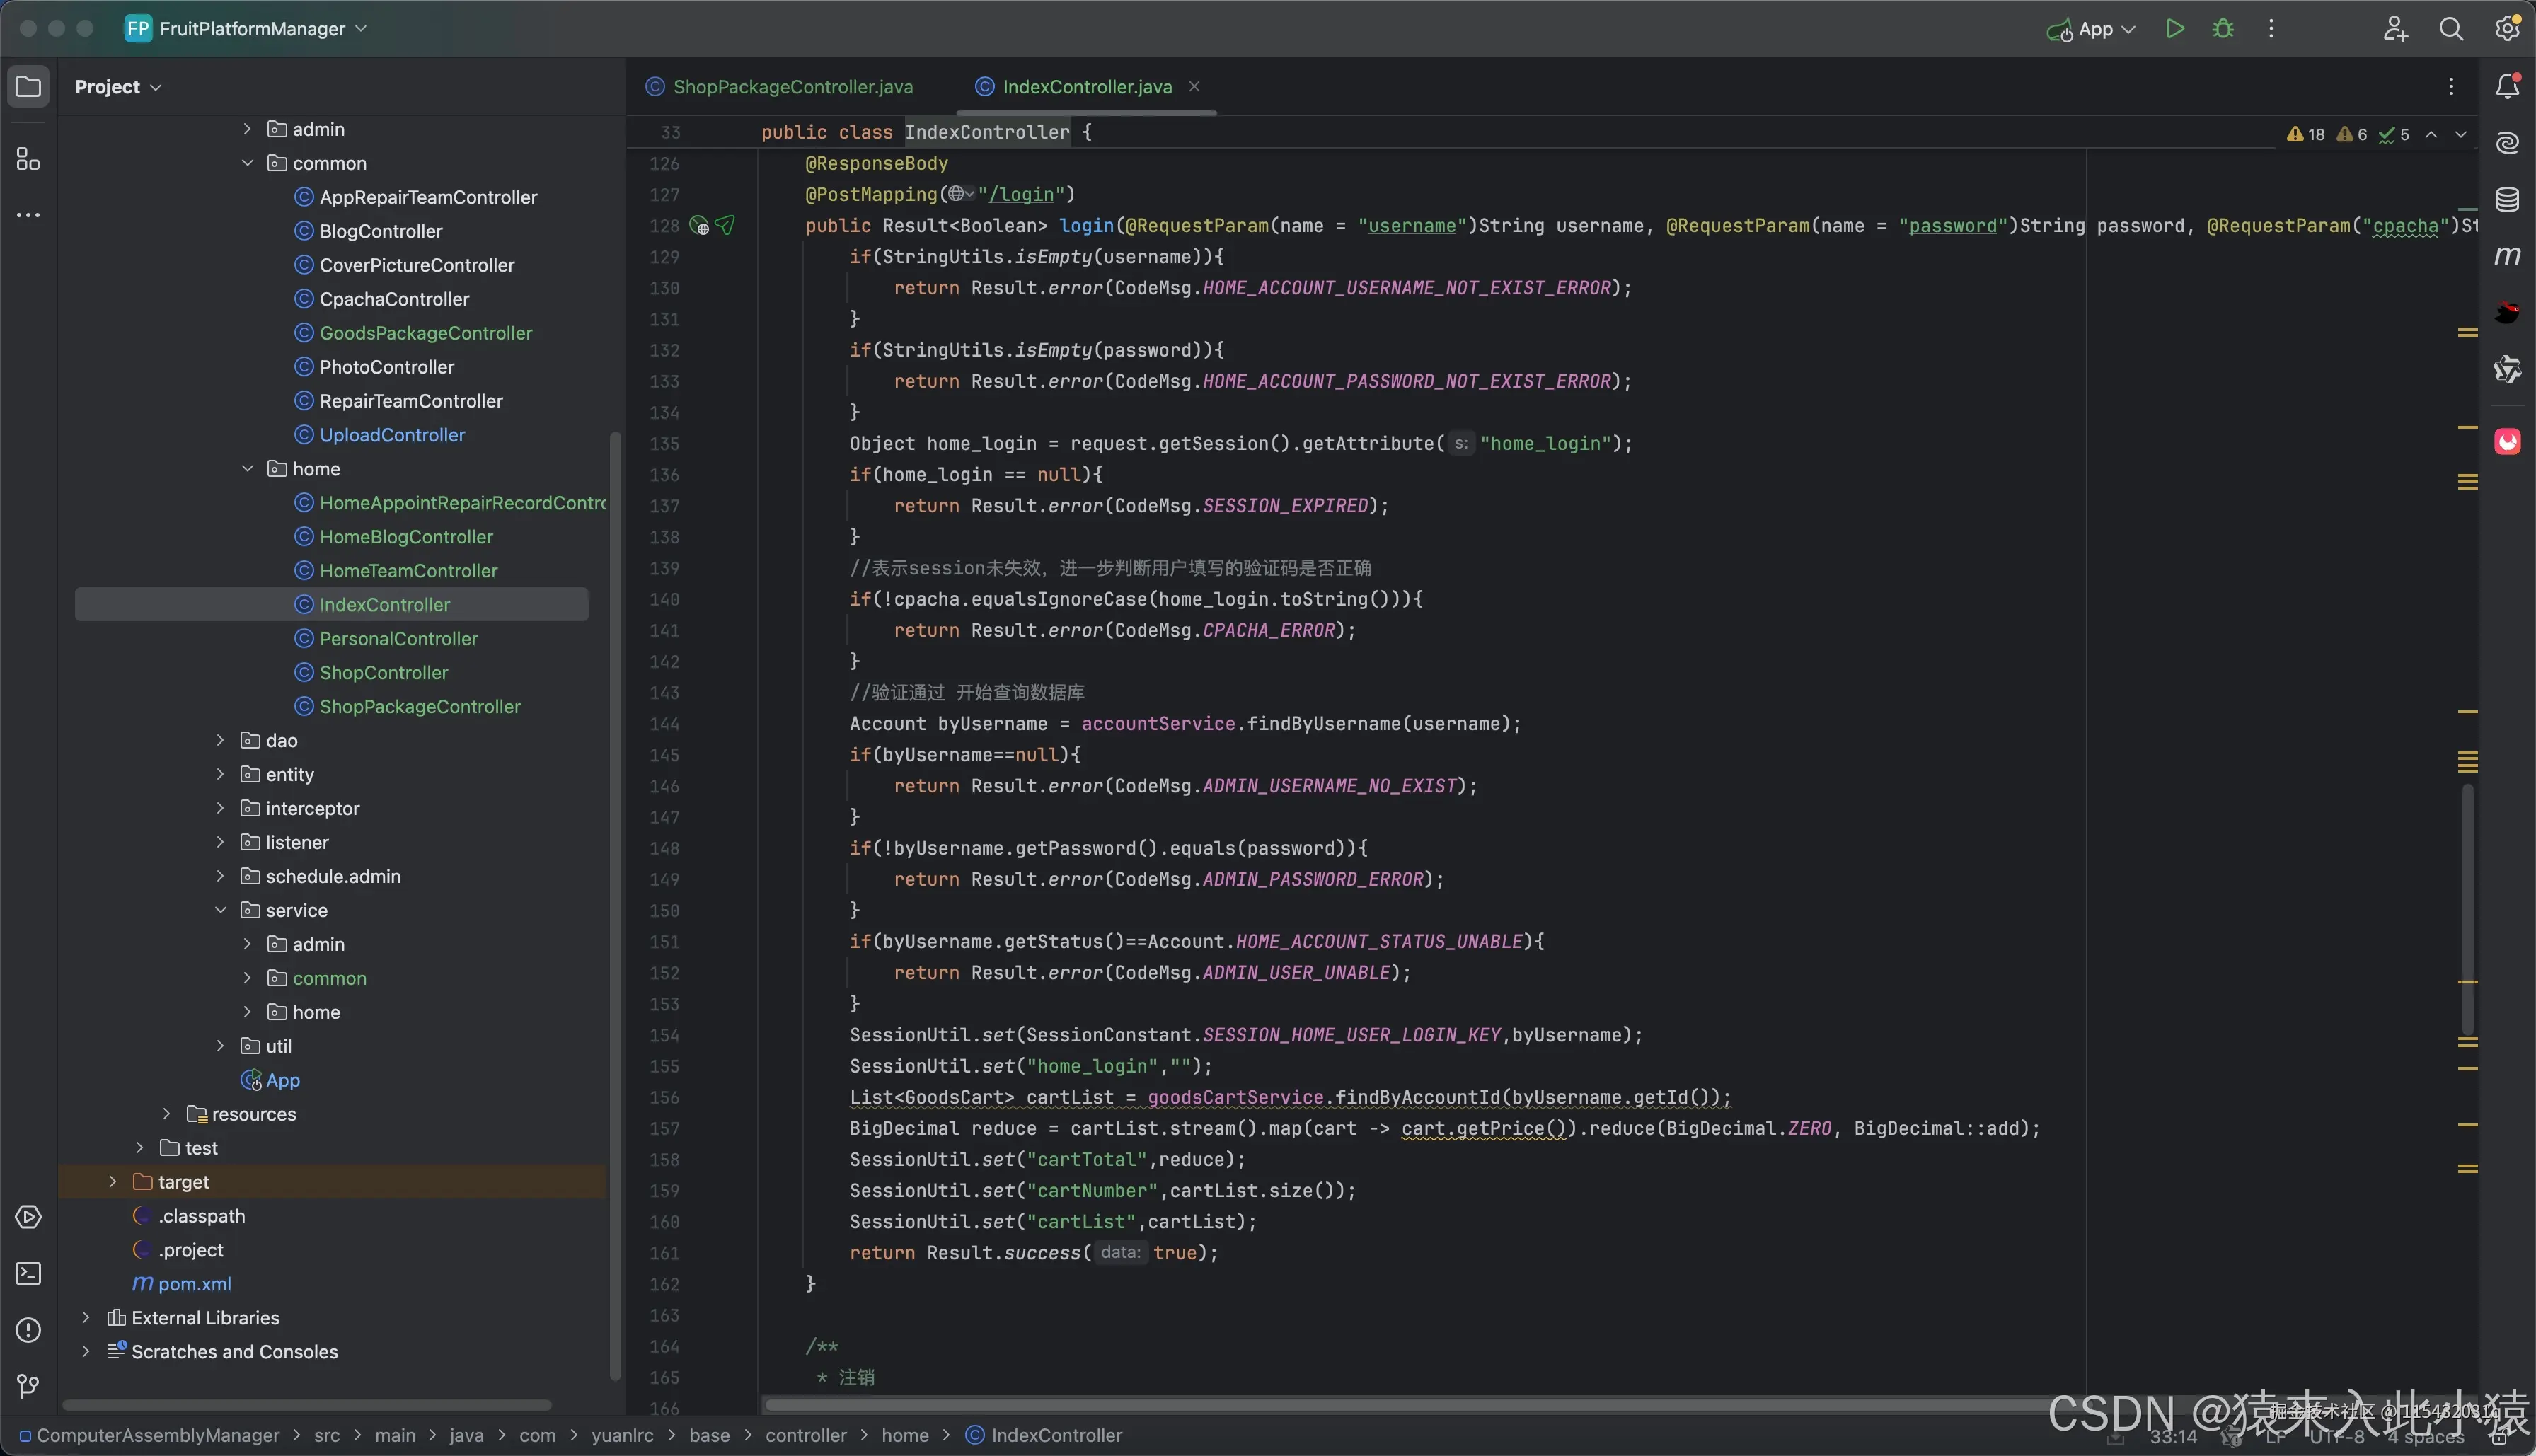Open the Terminal tool window
The height and width of the screenshot is (1456, 2536).
click(x=28, y=1273)
